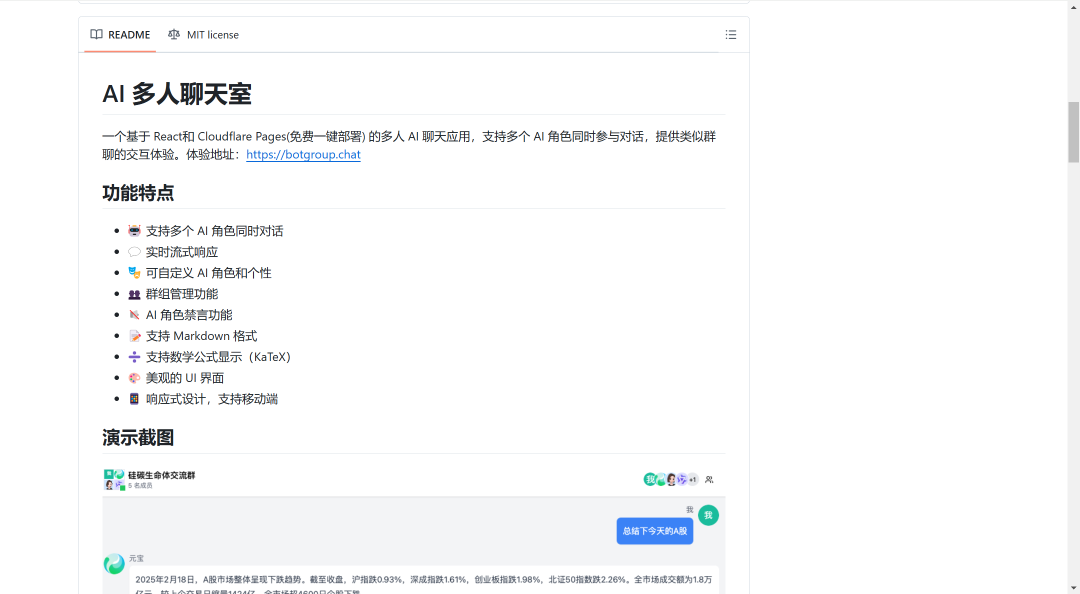Screen dimensions: 1080x594
Task: Click the '总结下今天的A股' chat bubble
Action: click(x=655, y=531)
